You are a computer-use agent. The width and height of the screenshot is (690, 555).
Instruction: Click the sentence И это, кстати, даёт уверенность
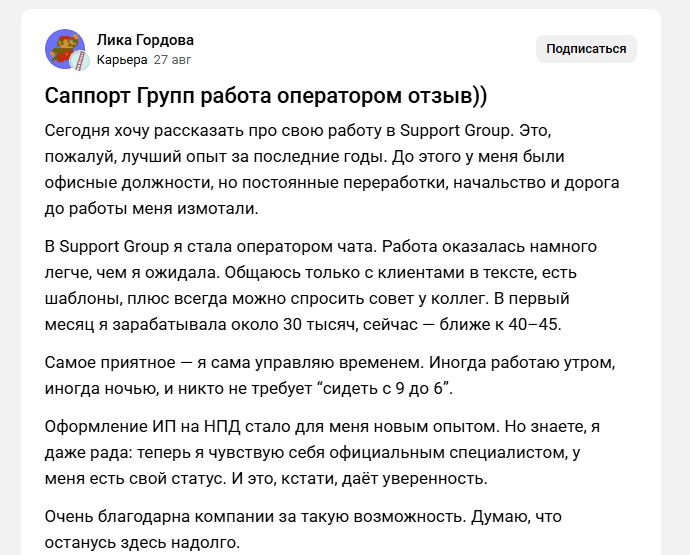click(x=360, y=478)
